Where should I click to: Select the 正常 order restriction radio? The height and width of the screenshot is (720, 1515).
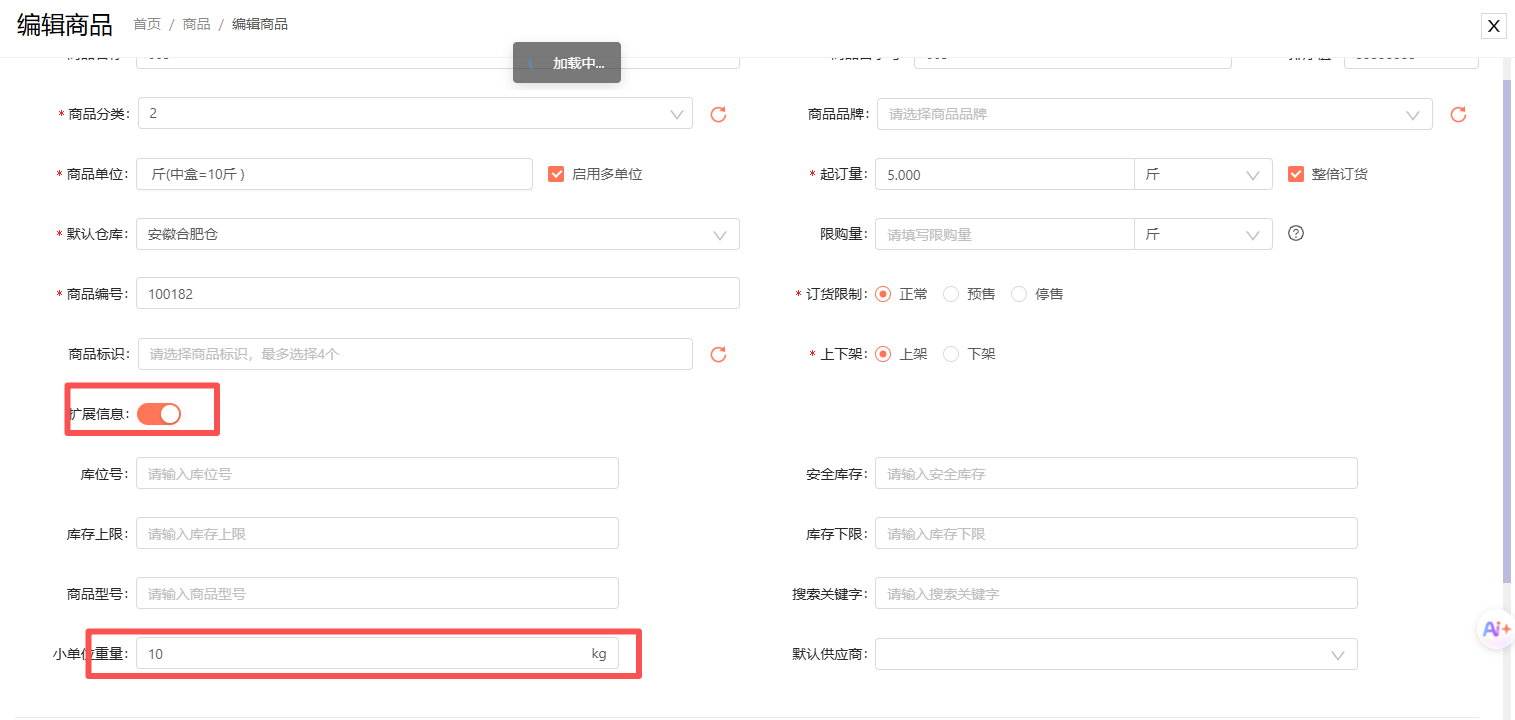883,294
